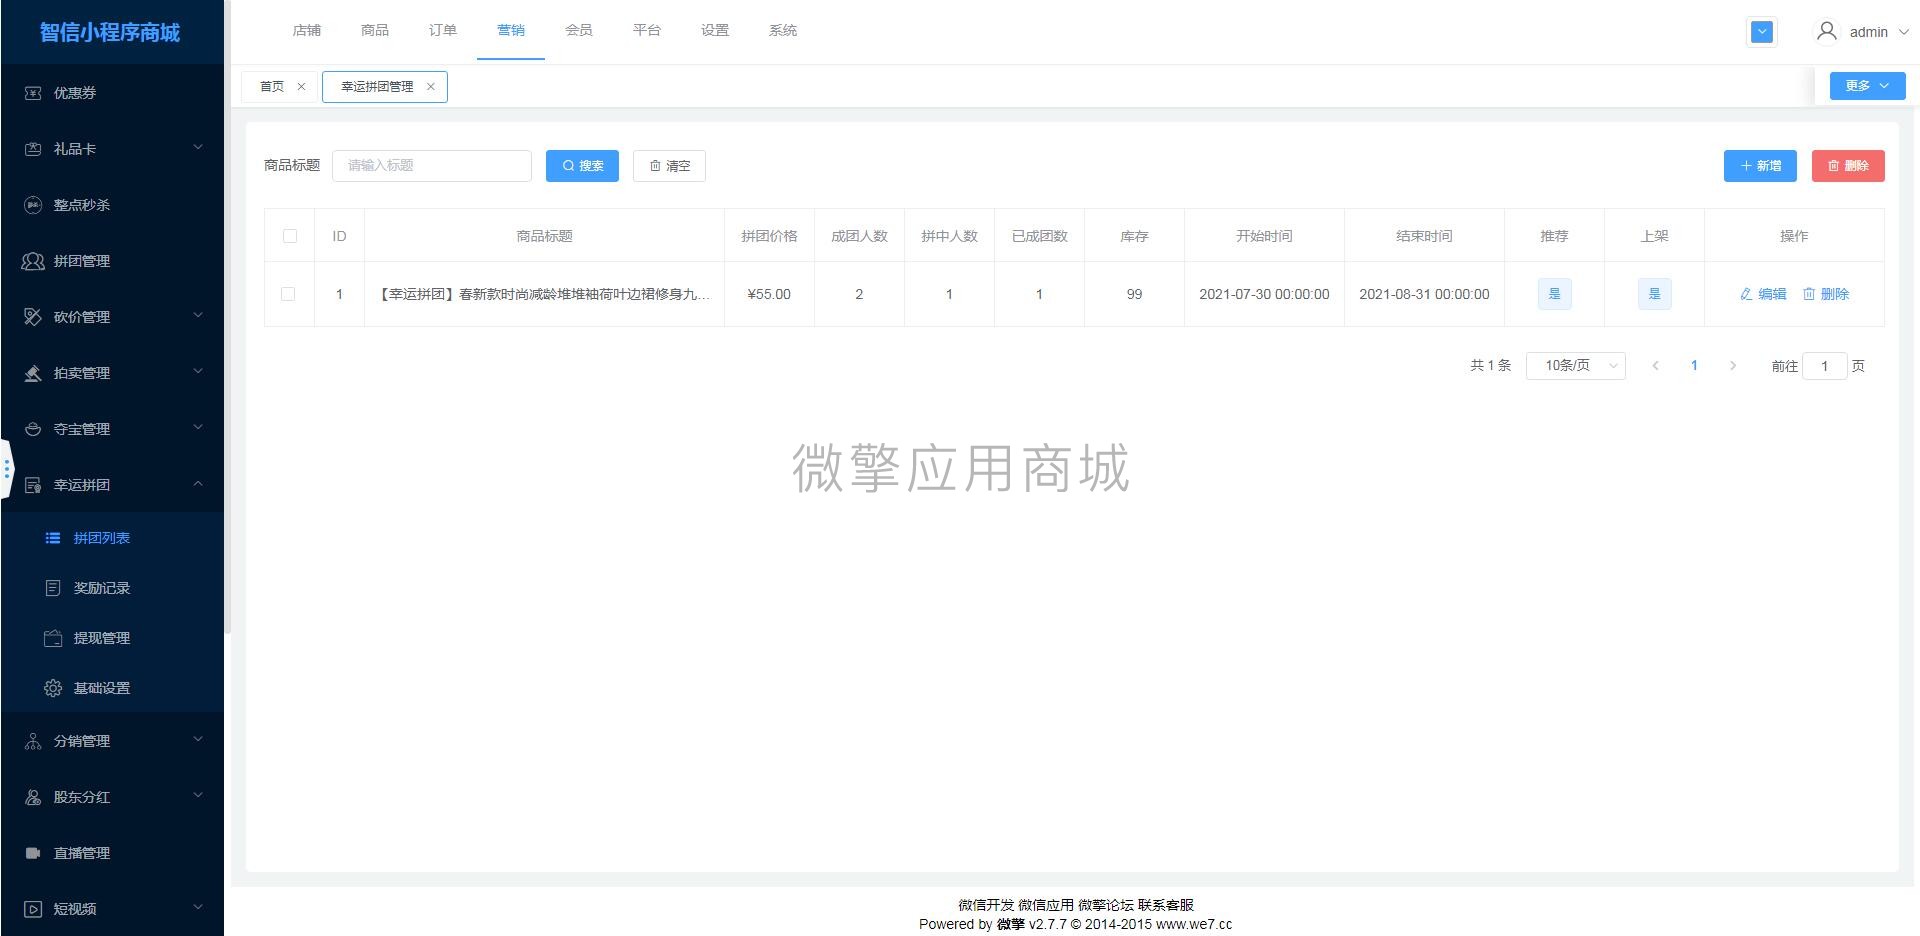
Task: Expand the 分销管理 sidebar menu
Action: pyautogui.click(x=198, y=740)
